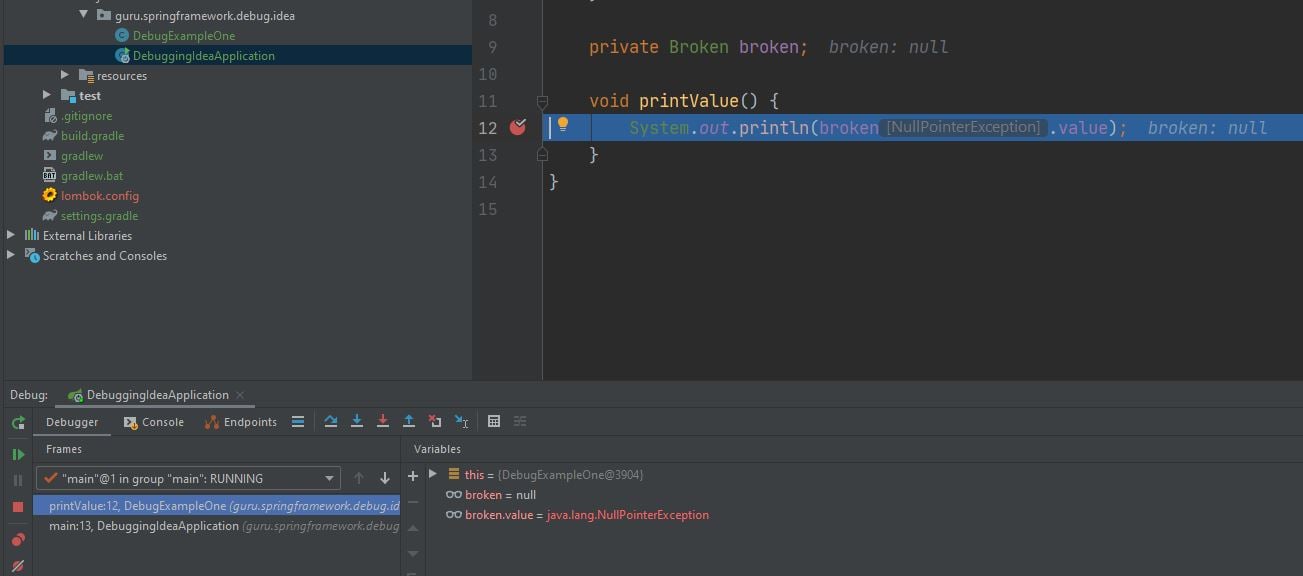Viewport: 1303px width, 576px height.
Task: Stop the debug session
Action: click(x=18, y=508)
